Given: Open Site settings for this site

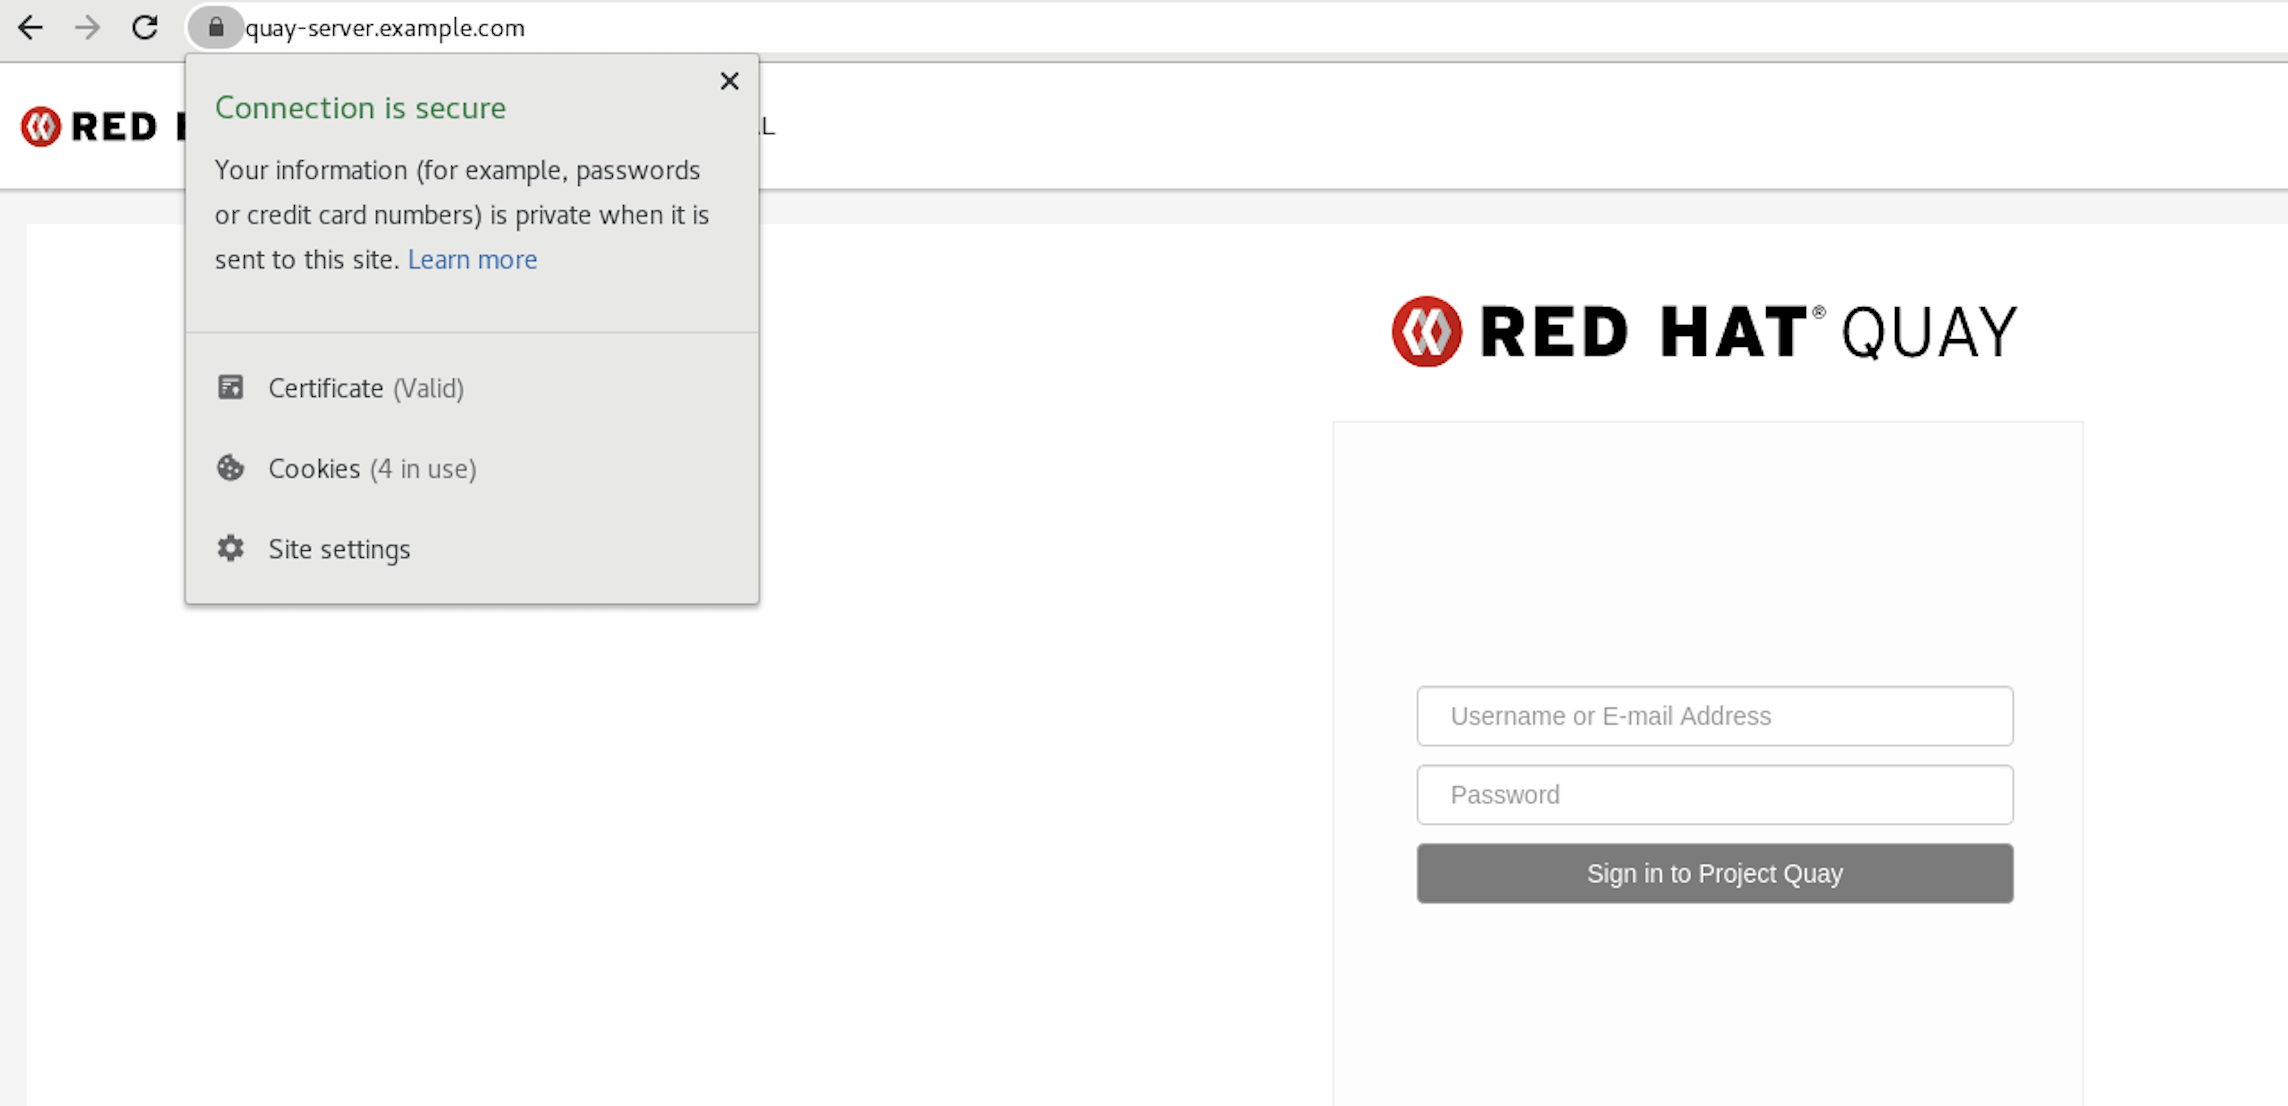Looking at the screenshot, I should point(339,548).
